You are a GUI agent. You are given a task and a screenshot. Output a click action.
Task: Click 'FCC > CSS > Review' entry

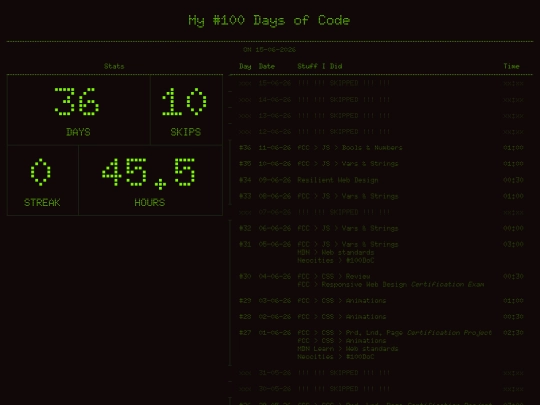334,276
